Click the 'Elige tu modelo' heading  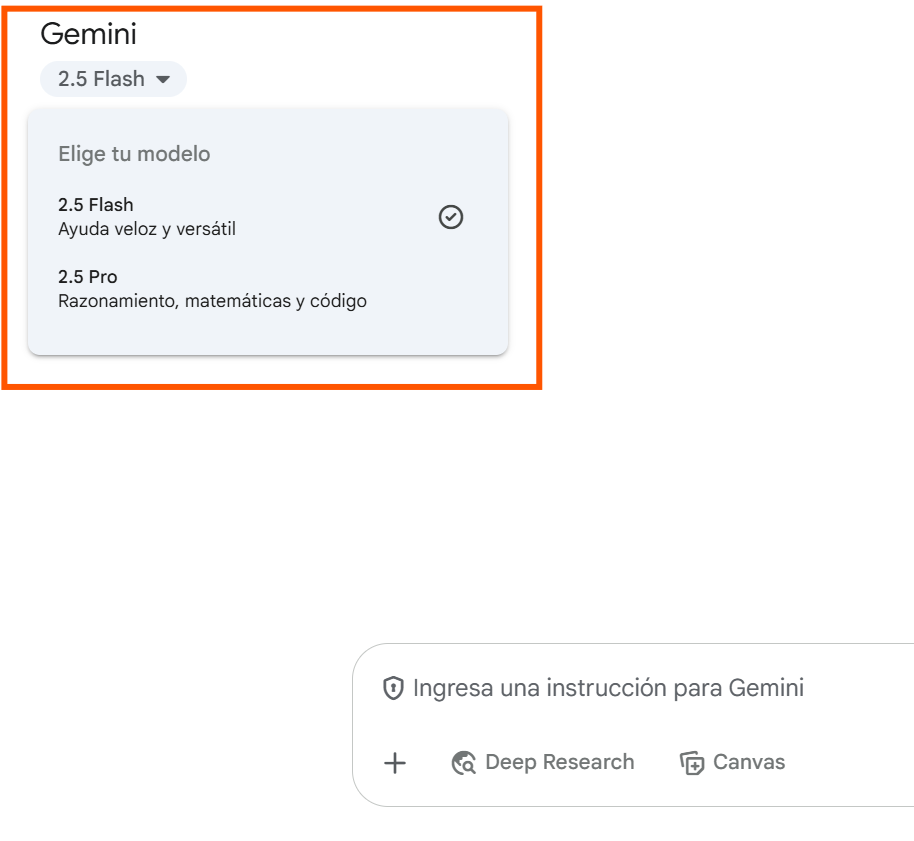click(x=134, y=154)
